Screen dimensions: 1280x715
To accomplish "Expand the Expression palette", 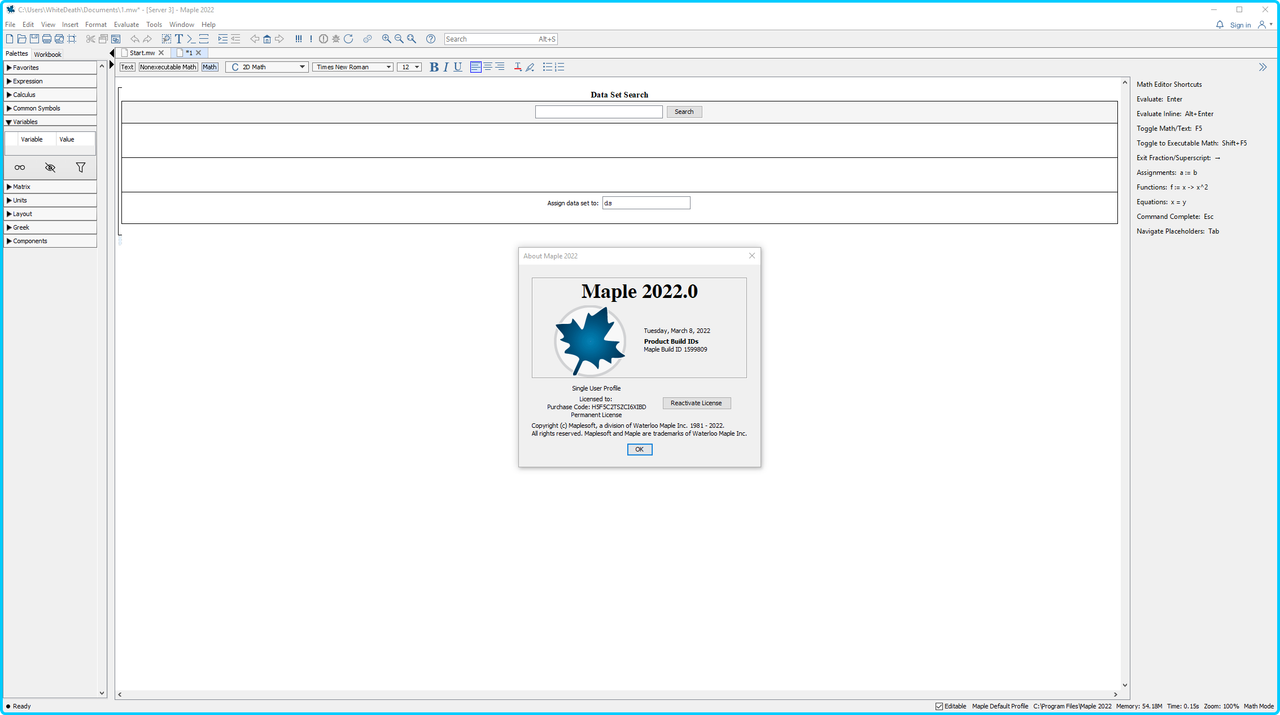I will tap(50, 81).
